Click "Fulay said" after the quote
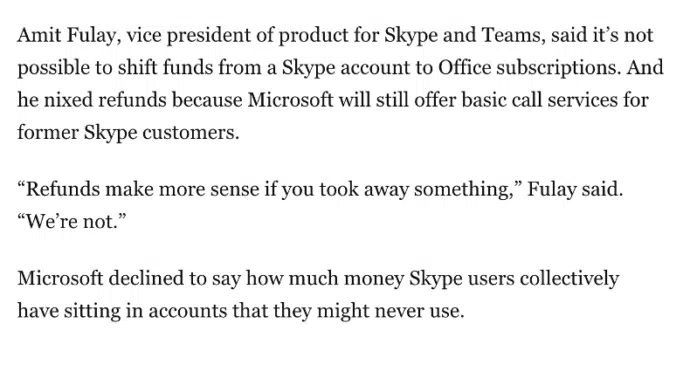Viewport: 690px width, 365px height. coord(575,190)
